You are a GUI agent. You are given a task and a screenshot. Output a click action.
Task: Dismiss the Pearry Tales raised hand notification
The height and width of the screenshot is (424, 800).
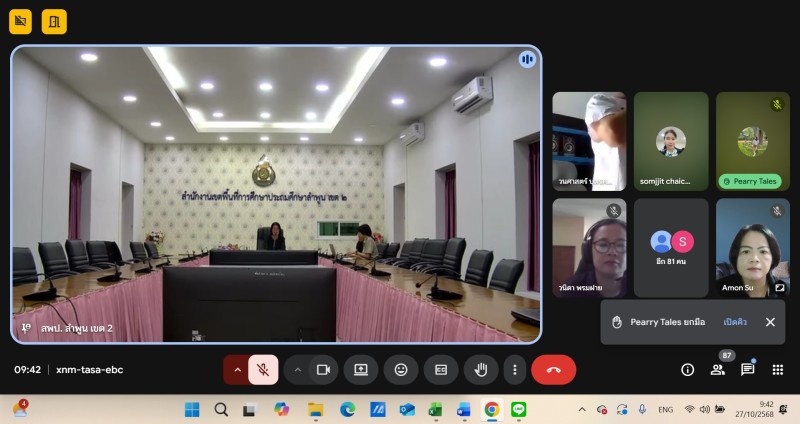pyautogui.click(x=770, y=322)
